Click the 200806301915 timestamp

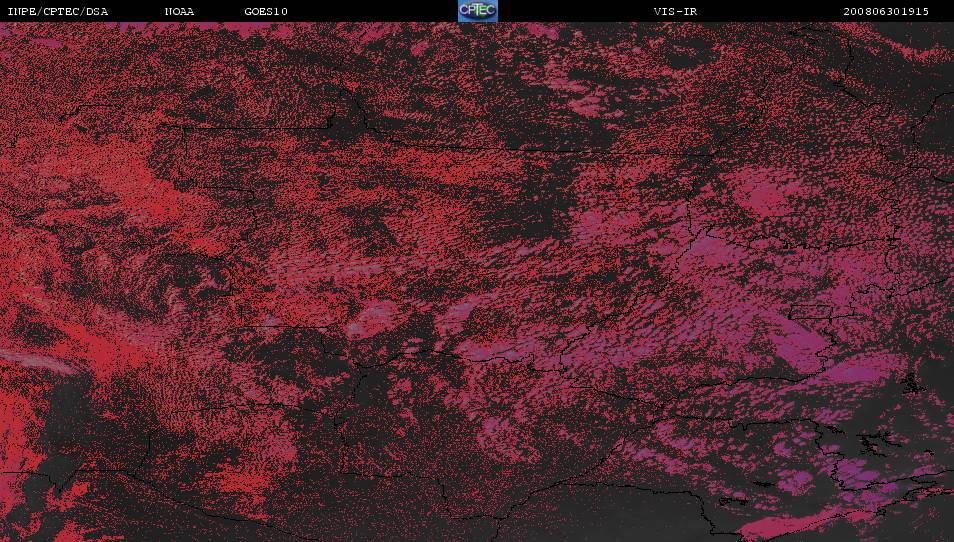coord(886,12)
